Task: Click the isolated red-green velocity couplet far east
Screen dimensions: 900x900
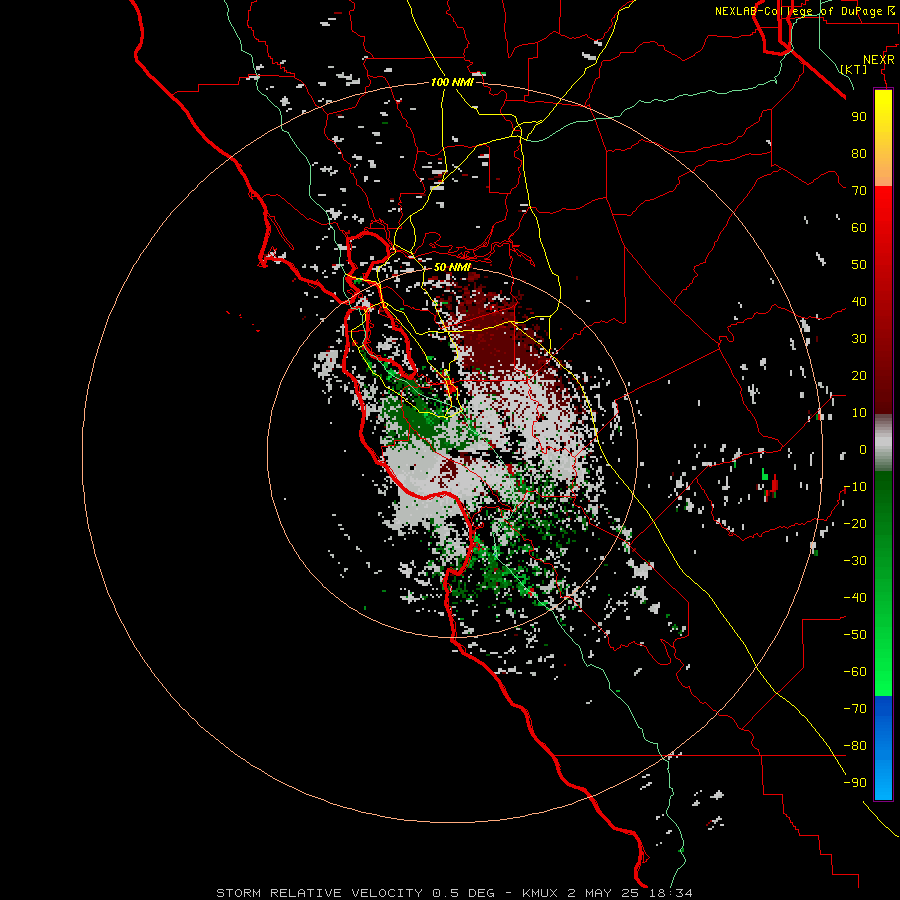Action: pos(770,484)
